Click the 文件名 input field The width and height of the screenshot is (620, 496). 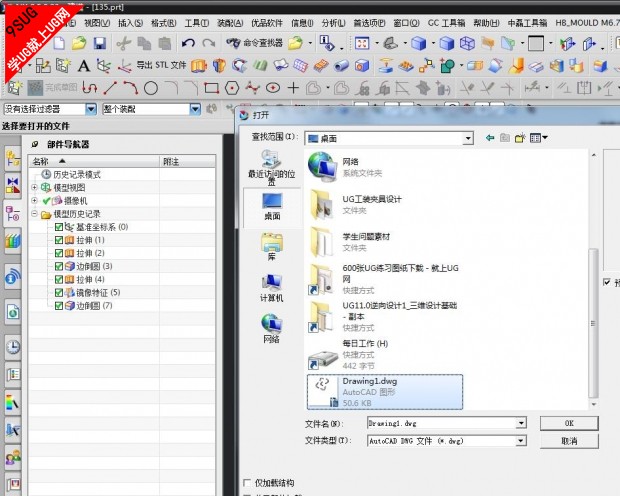point(442,423)
